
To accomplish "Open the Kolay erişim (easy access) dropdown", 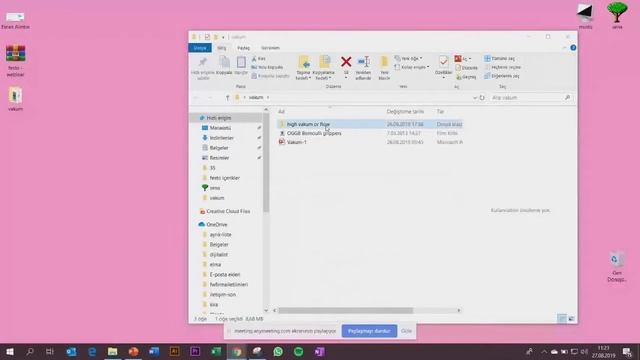I will coord(412,67).
